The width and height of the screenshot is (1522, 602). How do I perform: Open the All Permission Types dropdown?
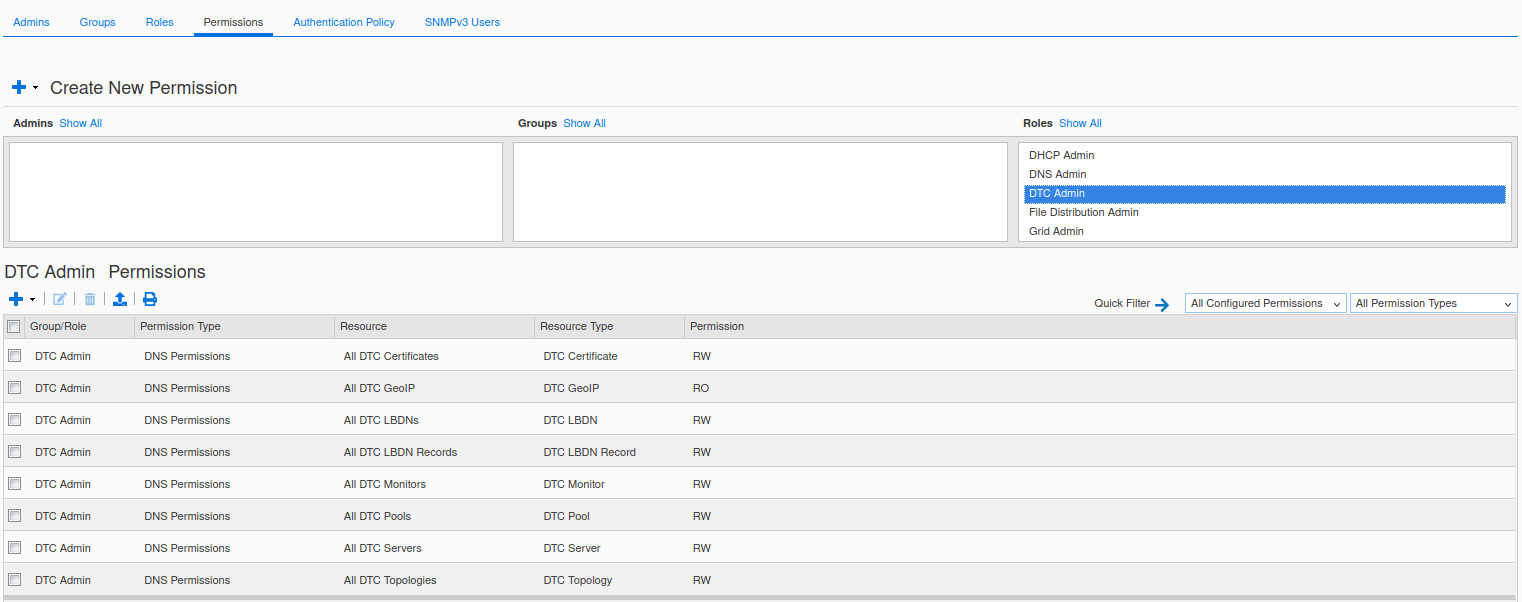1433,303
